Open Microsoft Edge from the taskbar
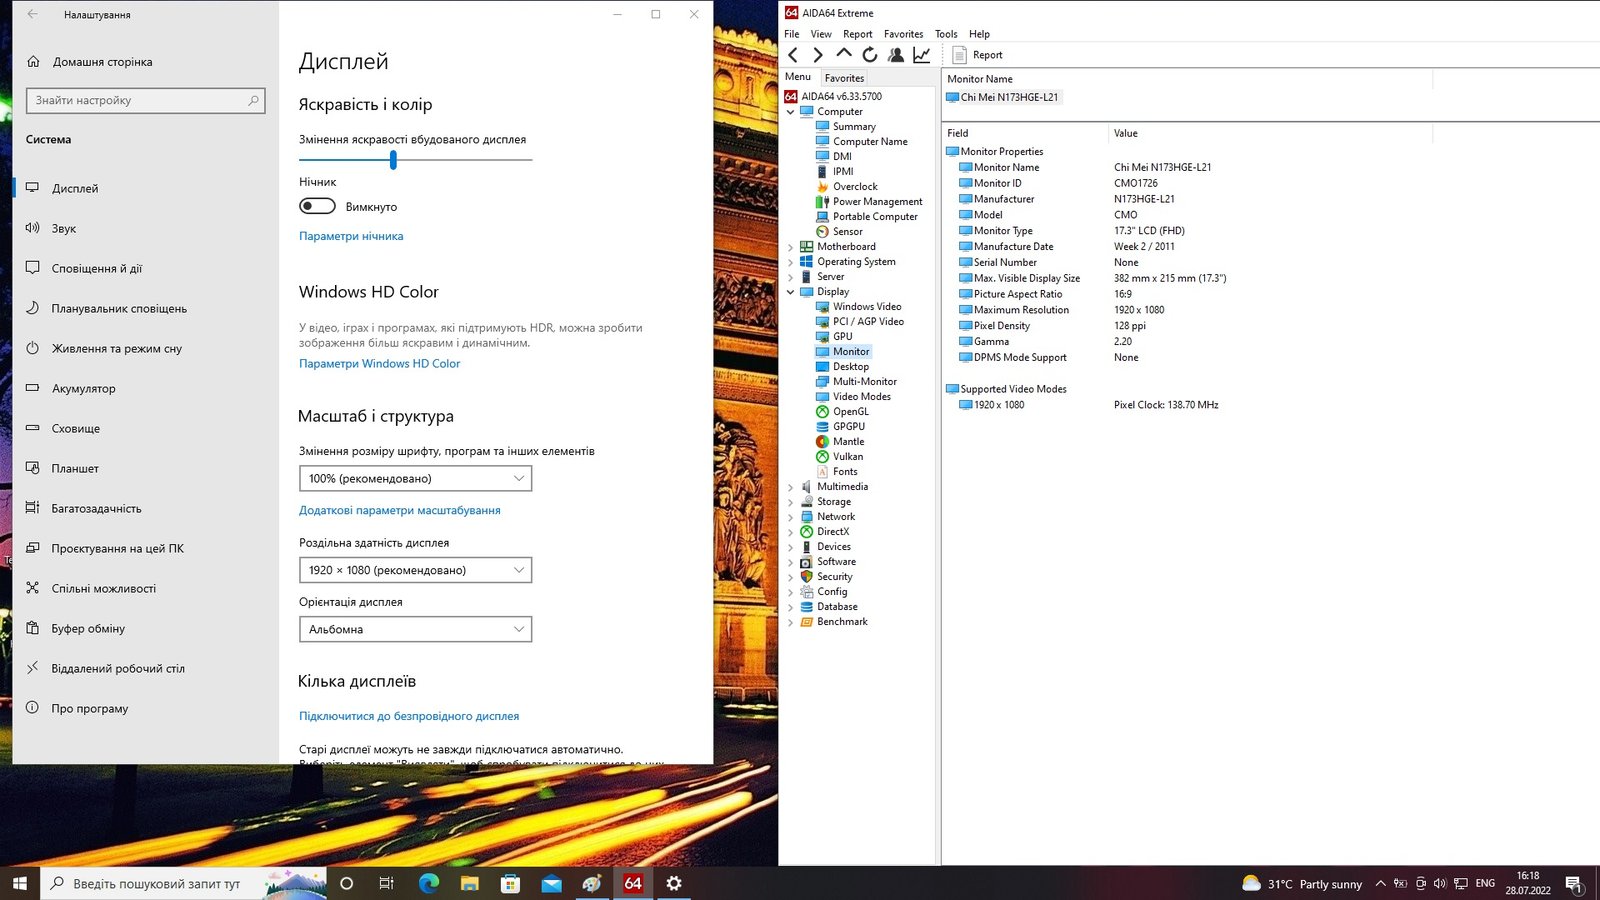 click(x=429, y=883)
